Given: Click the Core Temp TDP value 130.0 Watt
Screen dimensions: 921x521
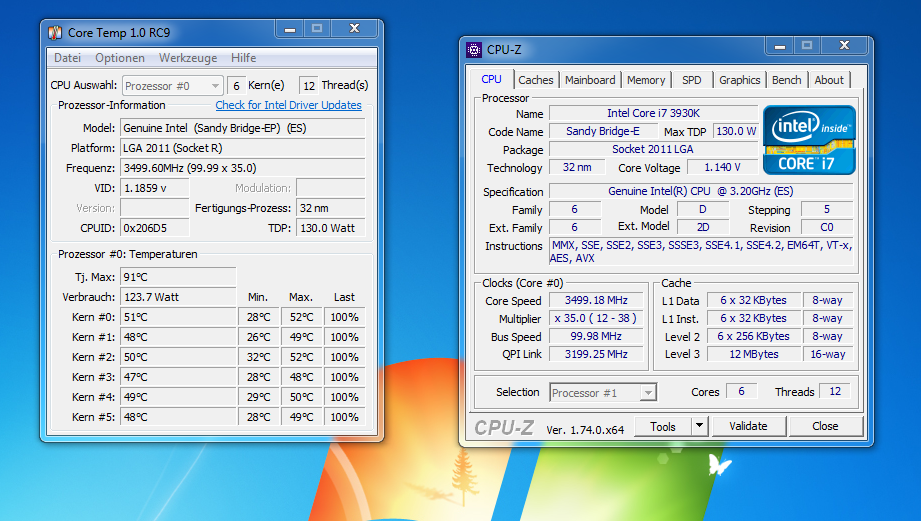Looking at the screenshot, I should click(x=331, y=228).
